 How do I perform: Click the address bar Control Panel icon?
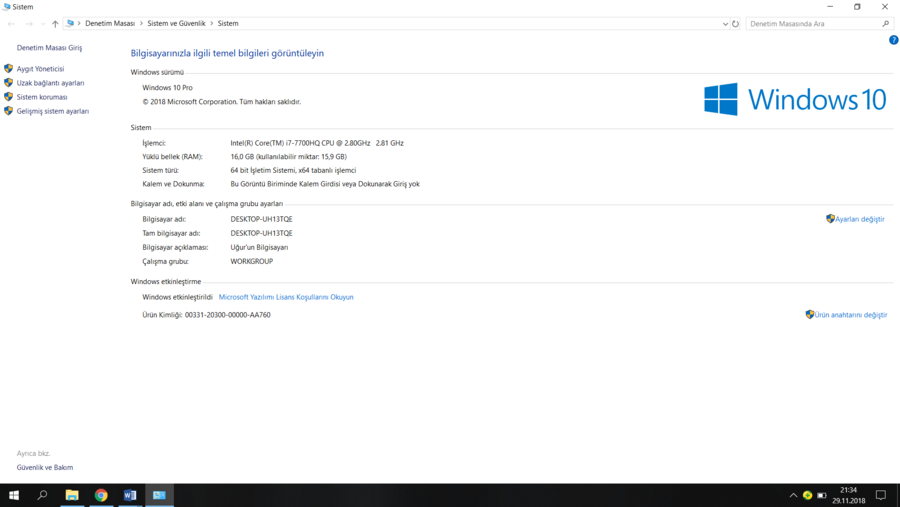coord(70,24)
